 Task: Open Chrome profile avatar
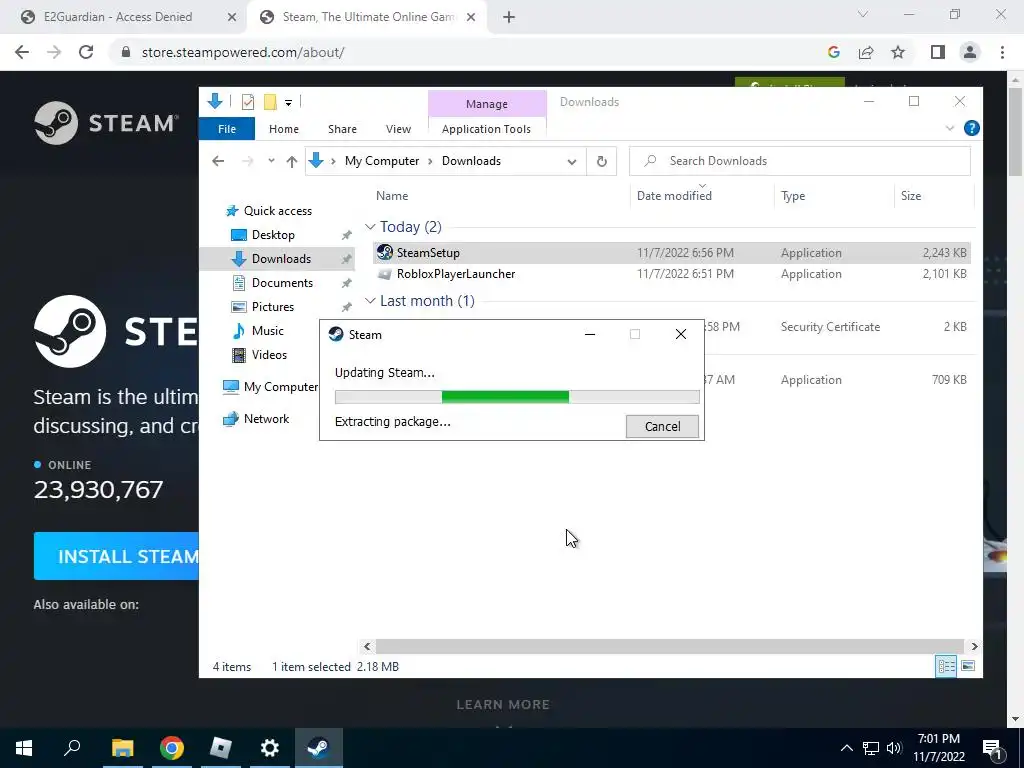pyautogui.click(x=970, y=52)
